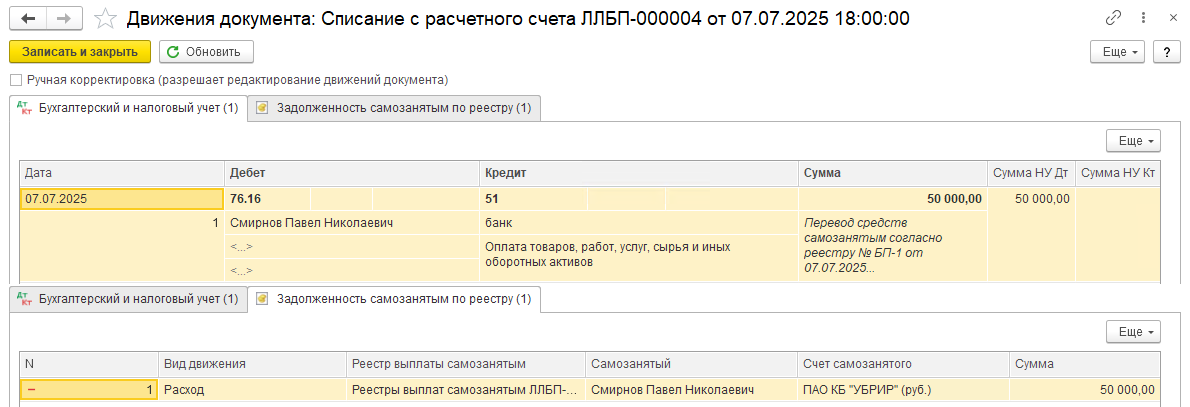Enable the Ручная корректировка checkbox

(16, 79)
